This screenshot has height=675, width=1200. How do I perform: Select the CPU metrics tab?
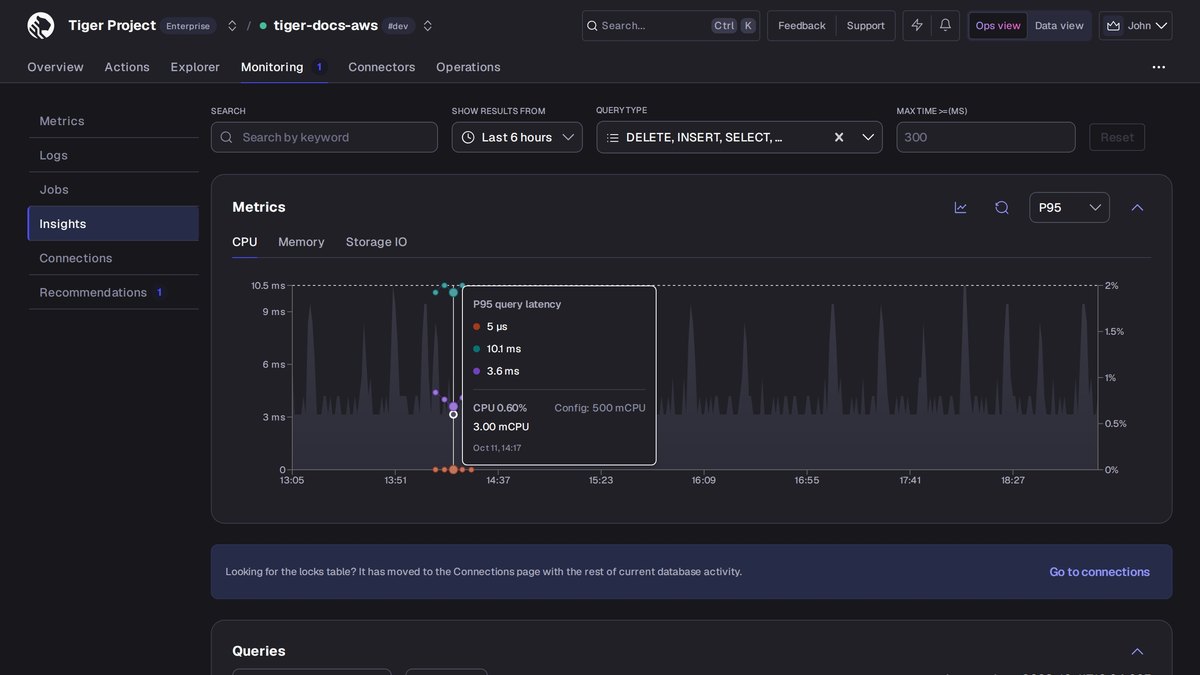click(245, 242)
